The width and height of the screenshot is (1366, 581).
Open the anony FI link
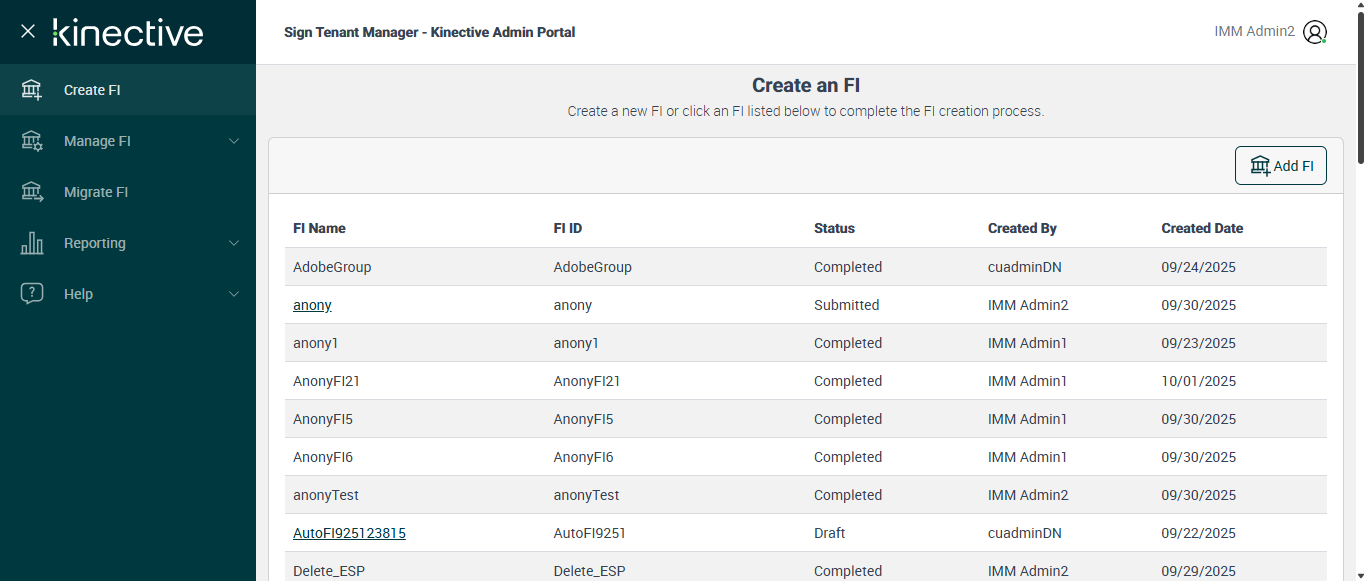click(x=312, y=305)
